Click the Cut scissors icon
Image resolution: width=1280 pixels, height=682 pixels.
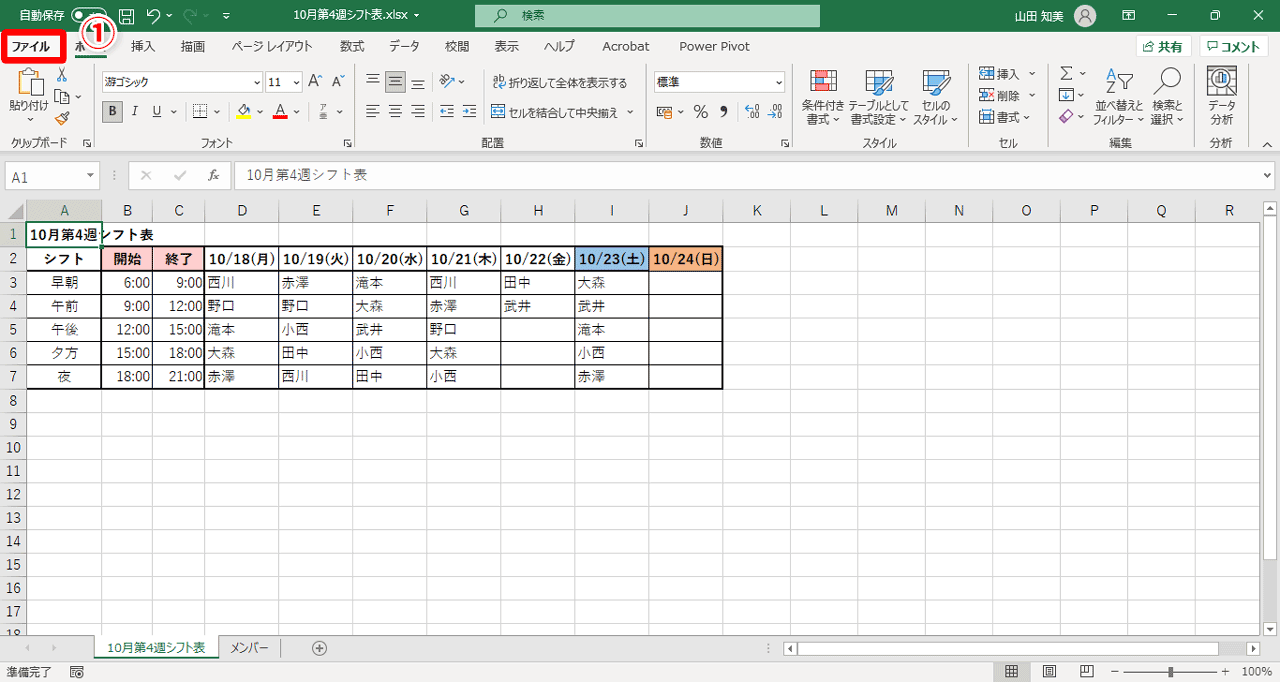pos(62,75)
